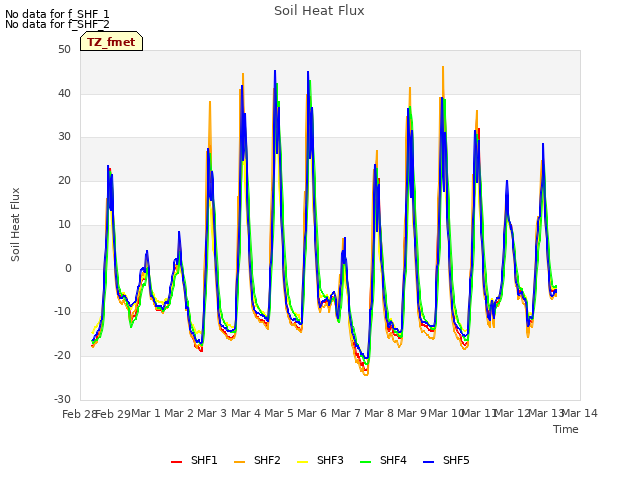The height and width of the screenshot is (480, 640).
Task: Click the 'No data for f_SHF_2' message
Action: (57, 24)
